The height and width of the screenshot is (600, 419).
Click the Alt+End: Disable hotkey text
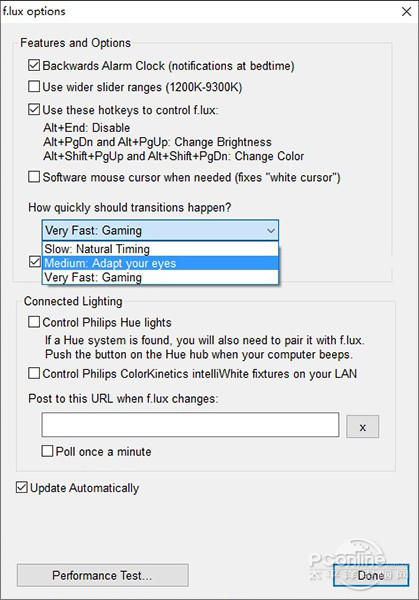[86, 128]
